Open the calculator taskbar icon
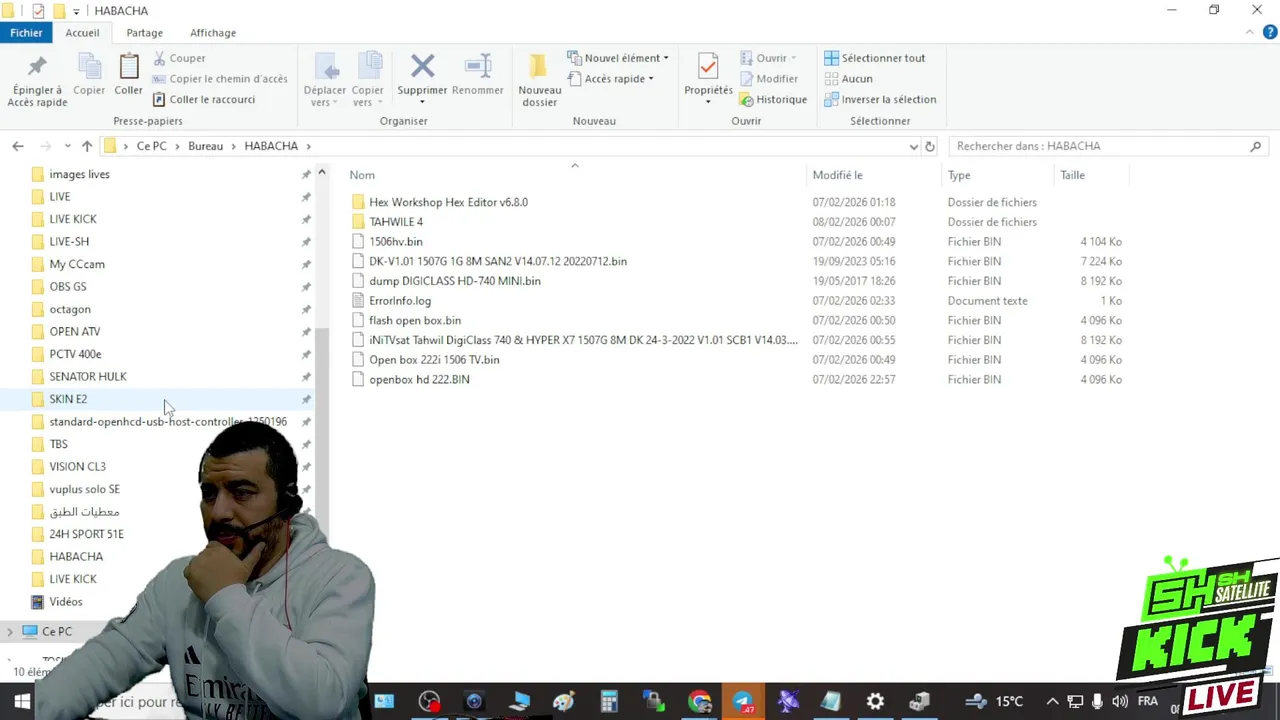The width and height of the screenshot is (1280, 720). (x=609, y=701)
